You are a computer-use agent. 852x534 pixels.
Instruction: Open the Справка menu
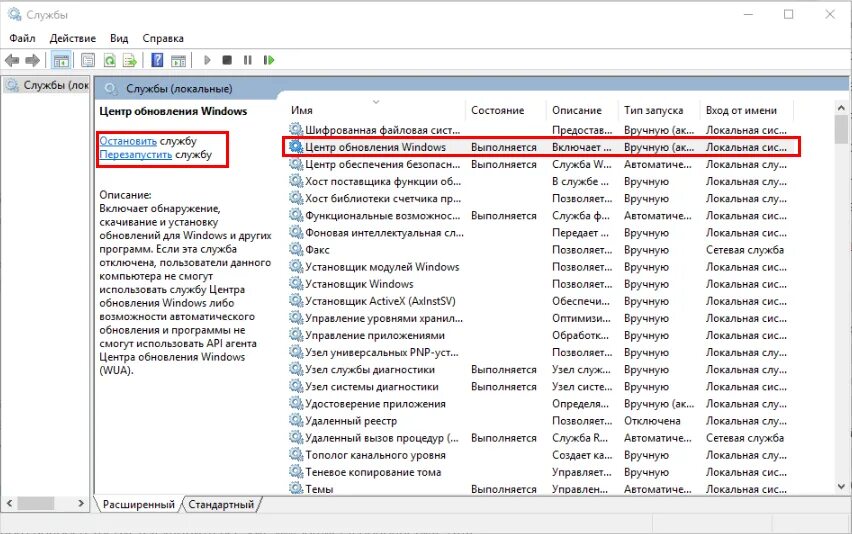pyautogui.click(x=163, y=39)
